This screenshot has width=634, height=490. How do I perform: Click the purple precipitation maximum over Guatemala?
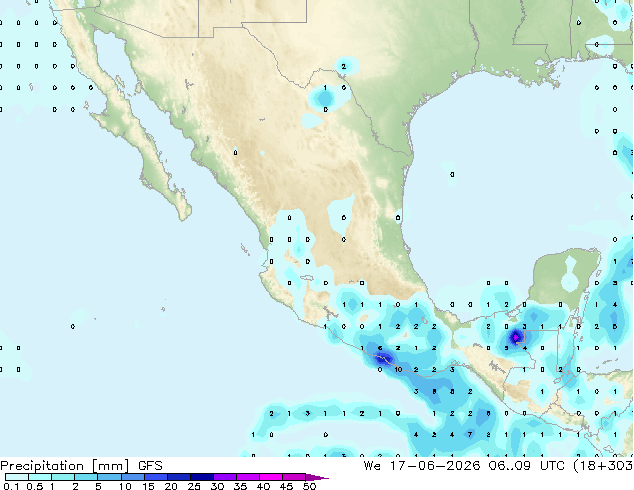click(516, 337)
